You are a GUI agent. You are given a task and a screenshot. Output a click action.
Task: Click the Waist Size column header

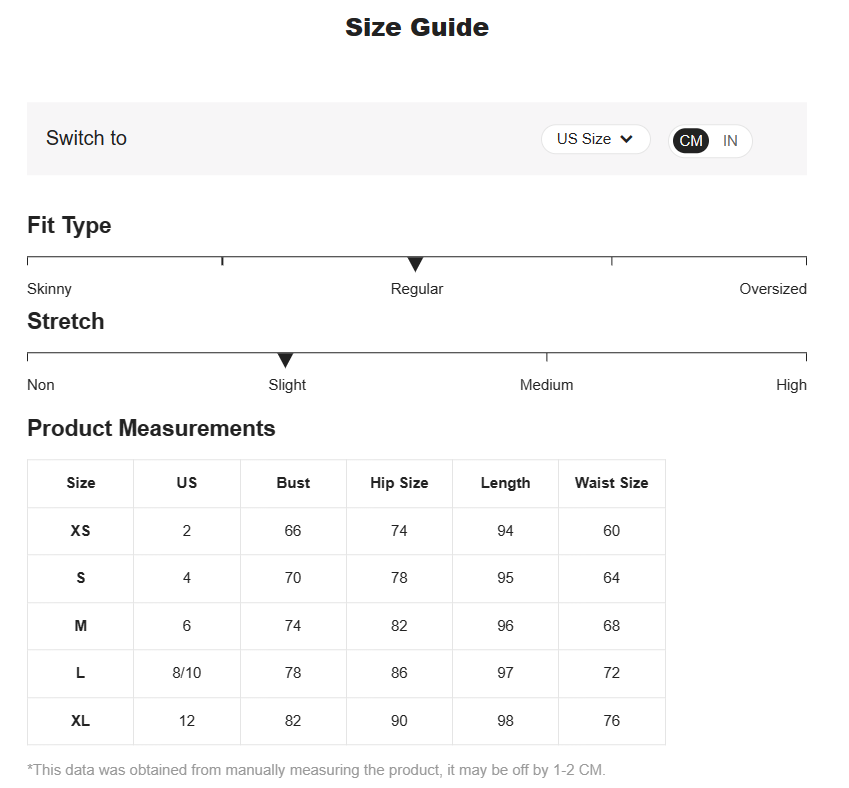[x=611, y=483]
